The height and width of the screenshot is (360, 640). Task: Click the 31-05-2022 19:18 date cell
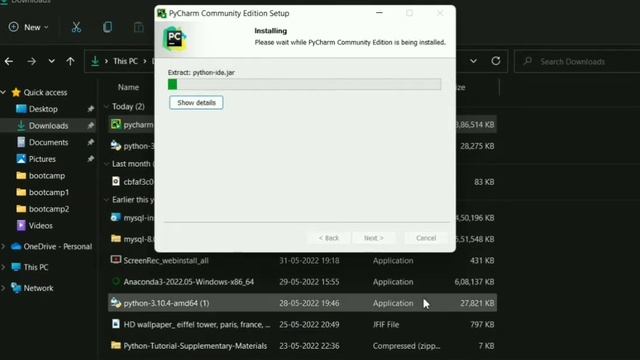point(309,260)
